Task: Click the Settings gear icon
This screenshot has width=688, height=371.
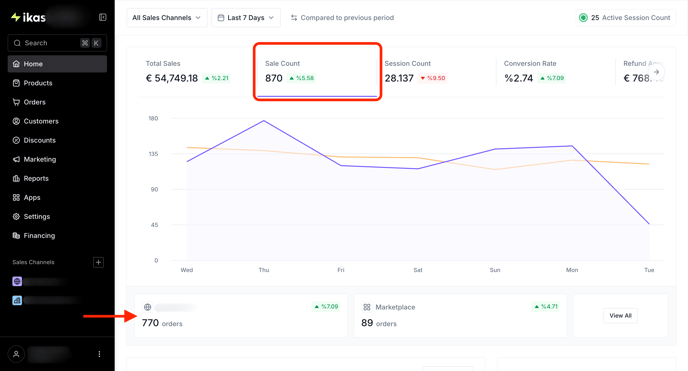Action: coord(16,217)
